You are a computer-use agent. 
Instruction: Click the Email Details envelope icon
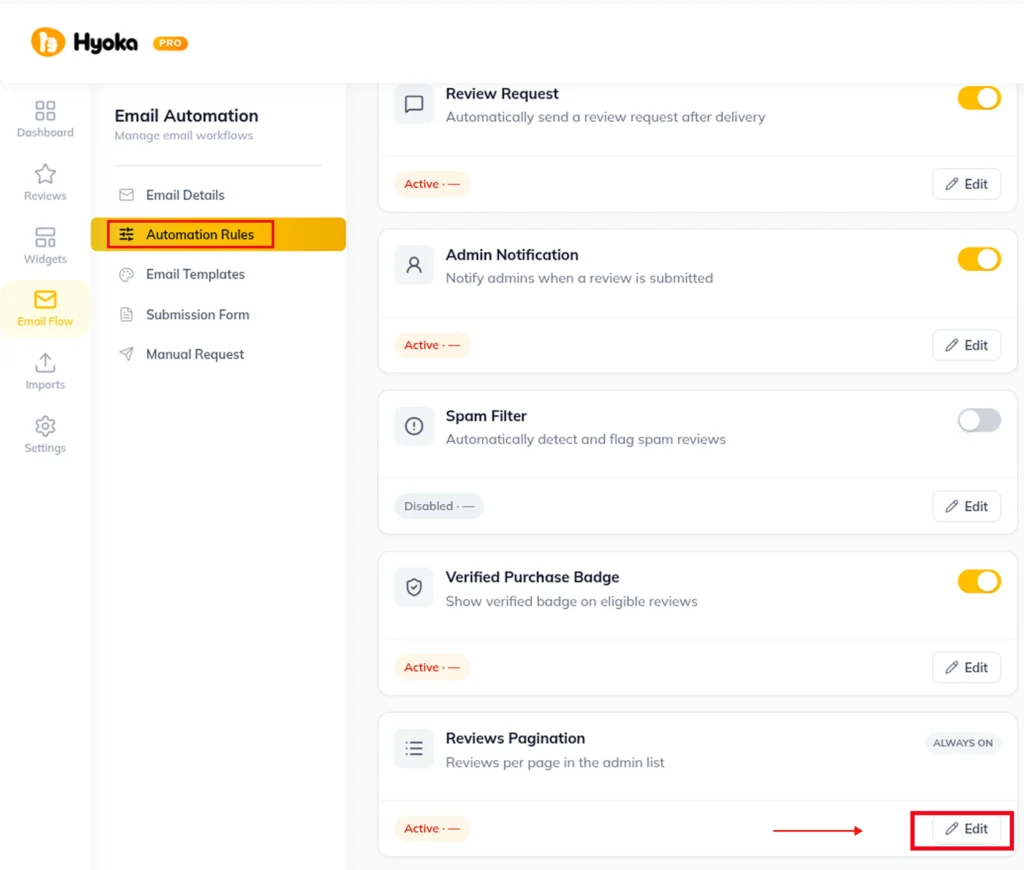coord(127,195)
